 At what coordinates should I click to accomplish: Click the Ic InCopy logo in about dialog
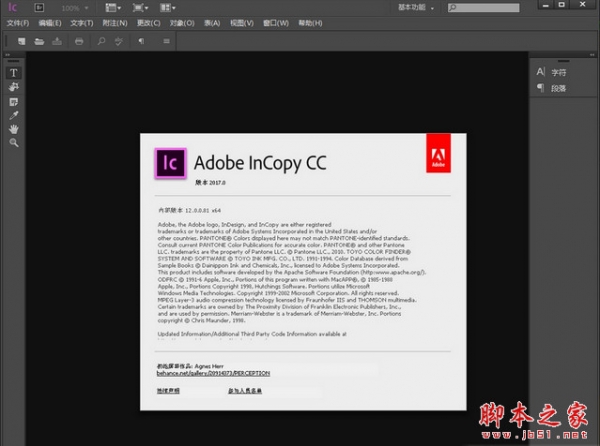(170, 163)
